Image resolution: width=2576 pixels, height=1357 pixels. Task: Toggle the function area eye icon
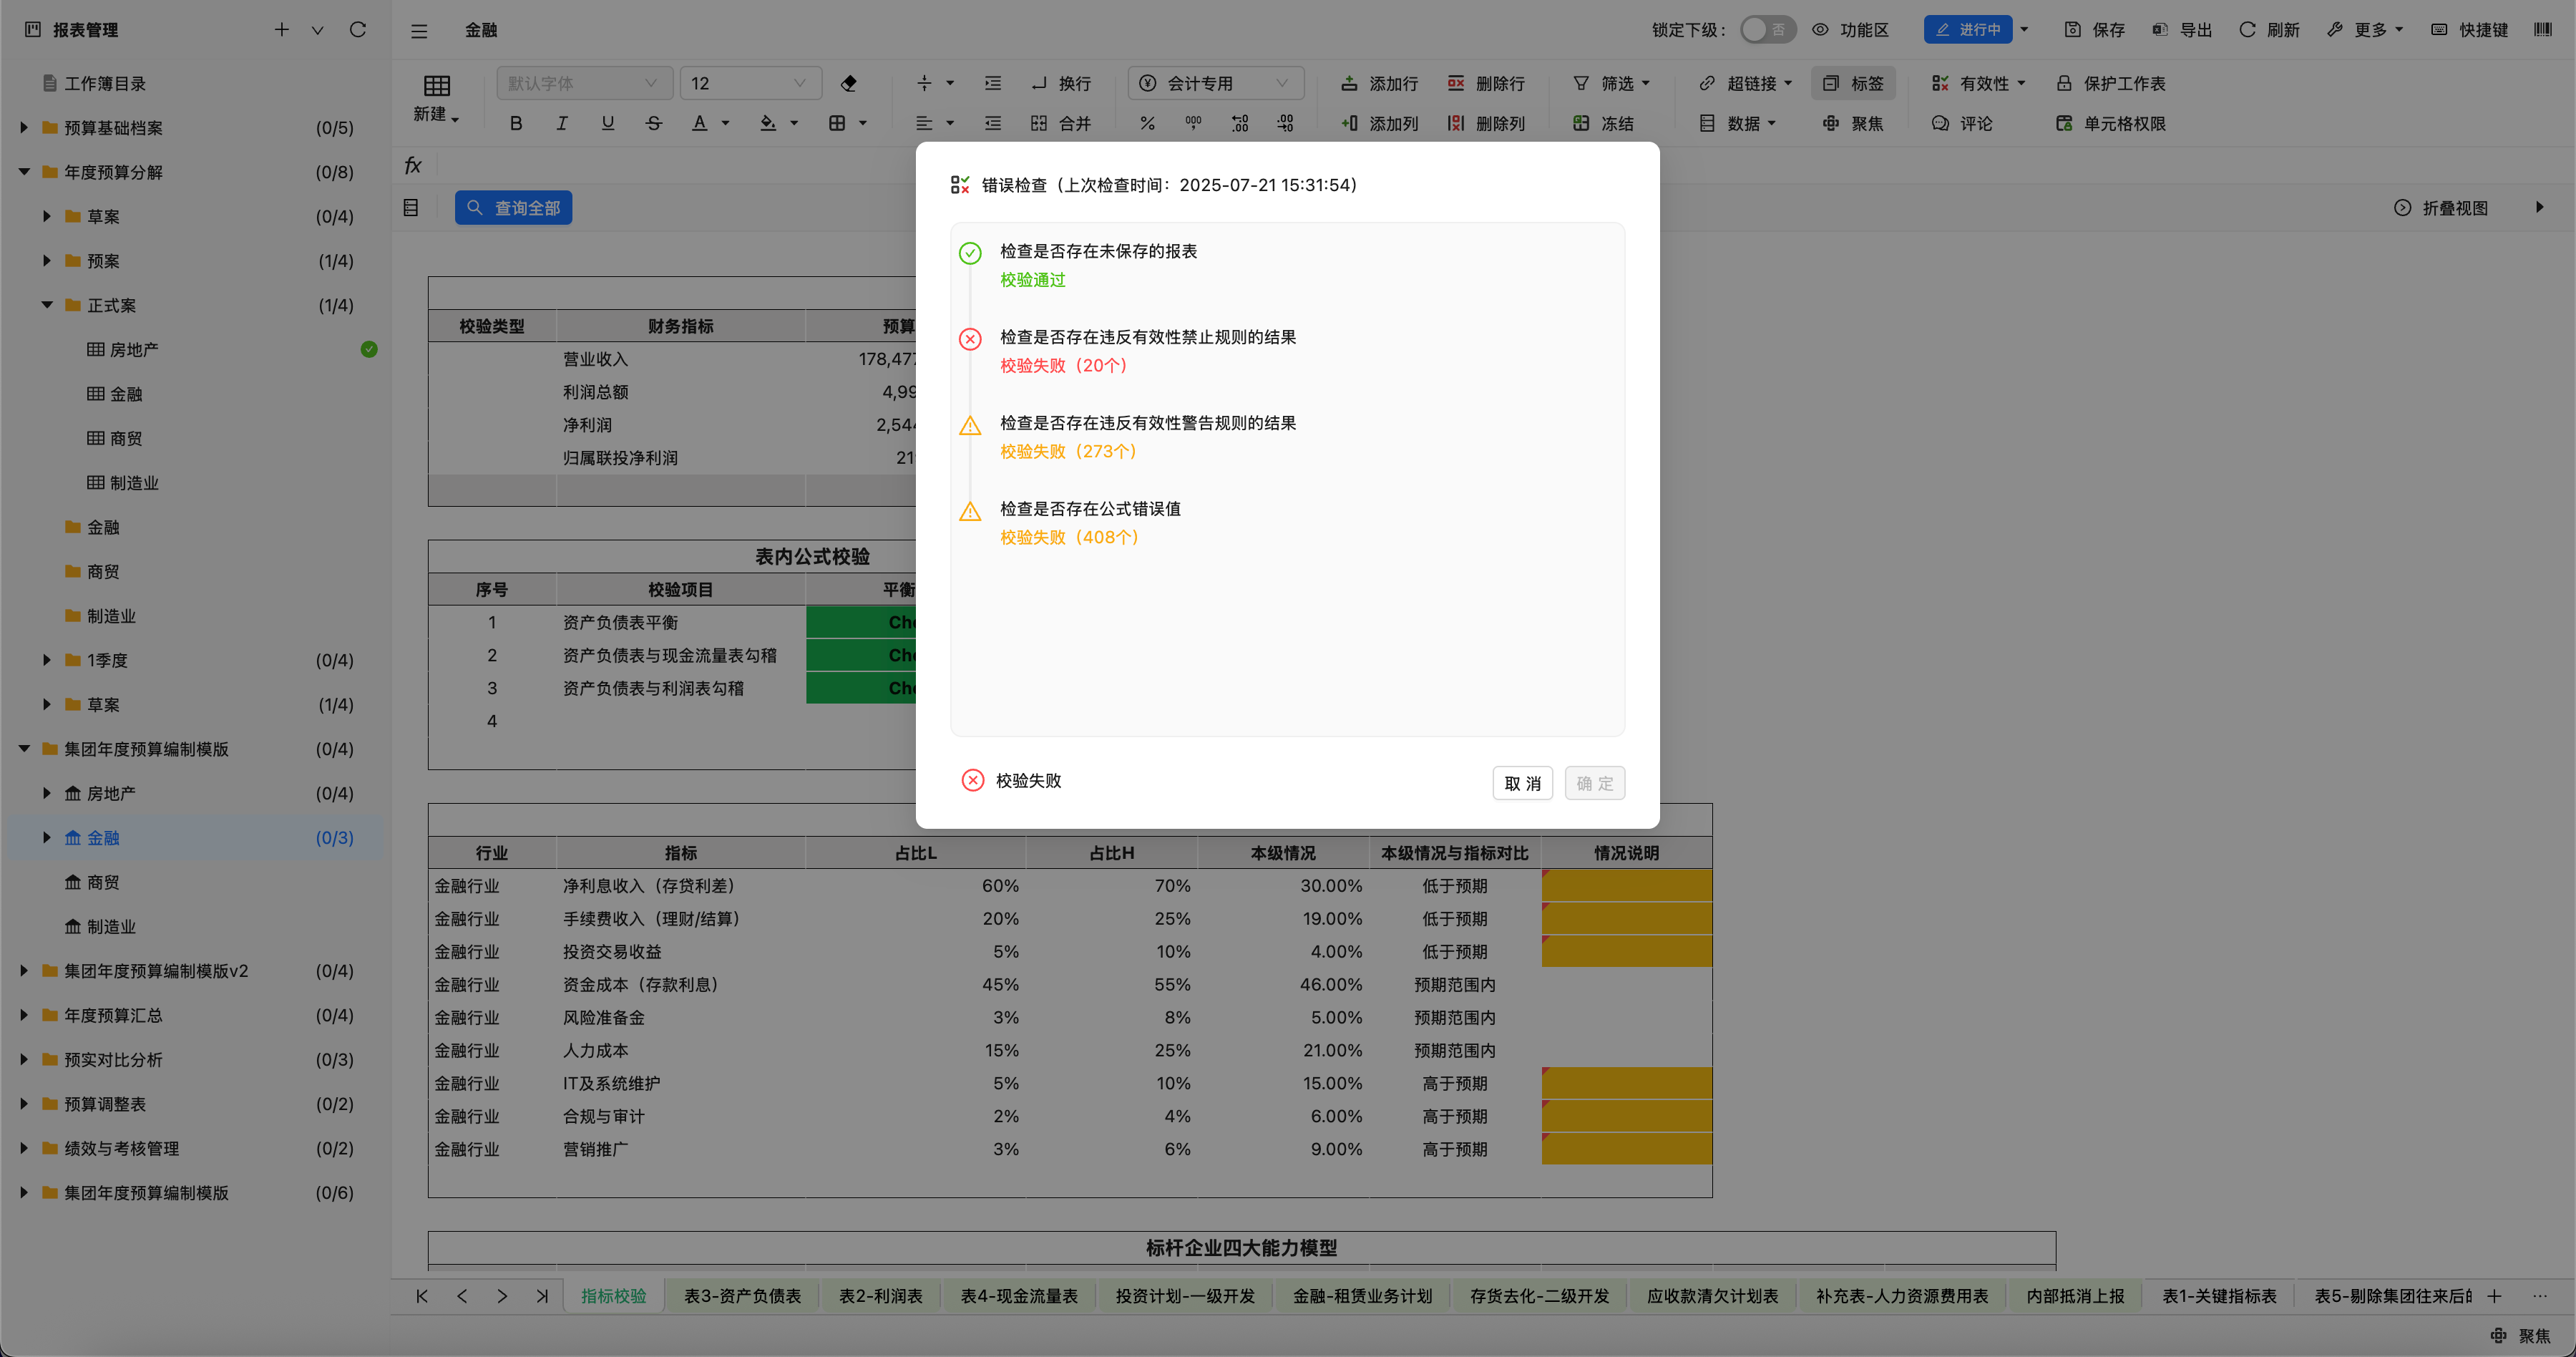coord(1820,30)
